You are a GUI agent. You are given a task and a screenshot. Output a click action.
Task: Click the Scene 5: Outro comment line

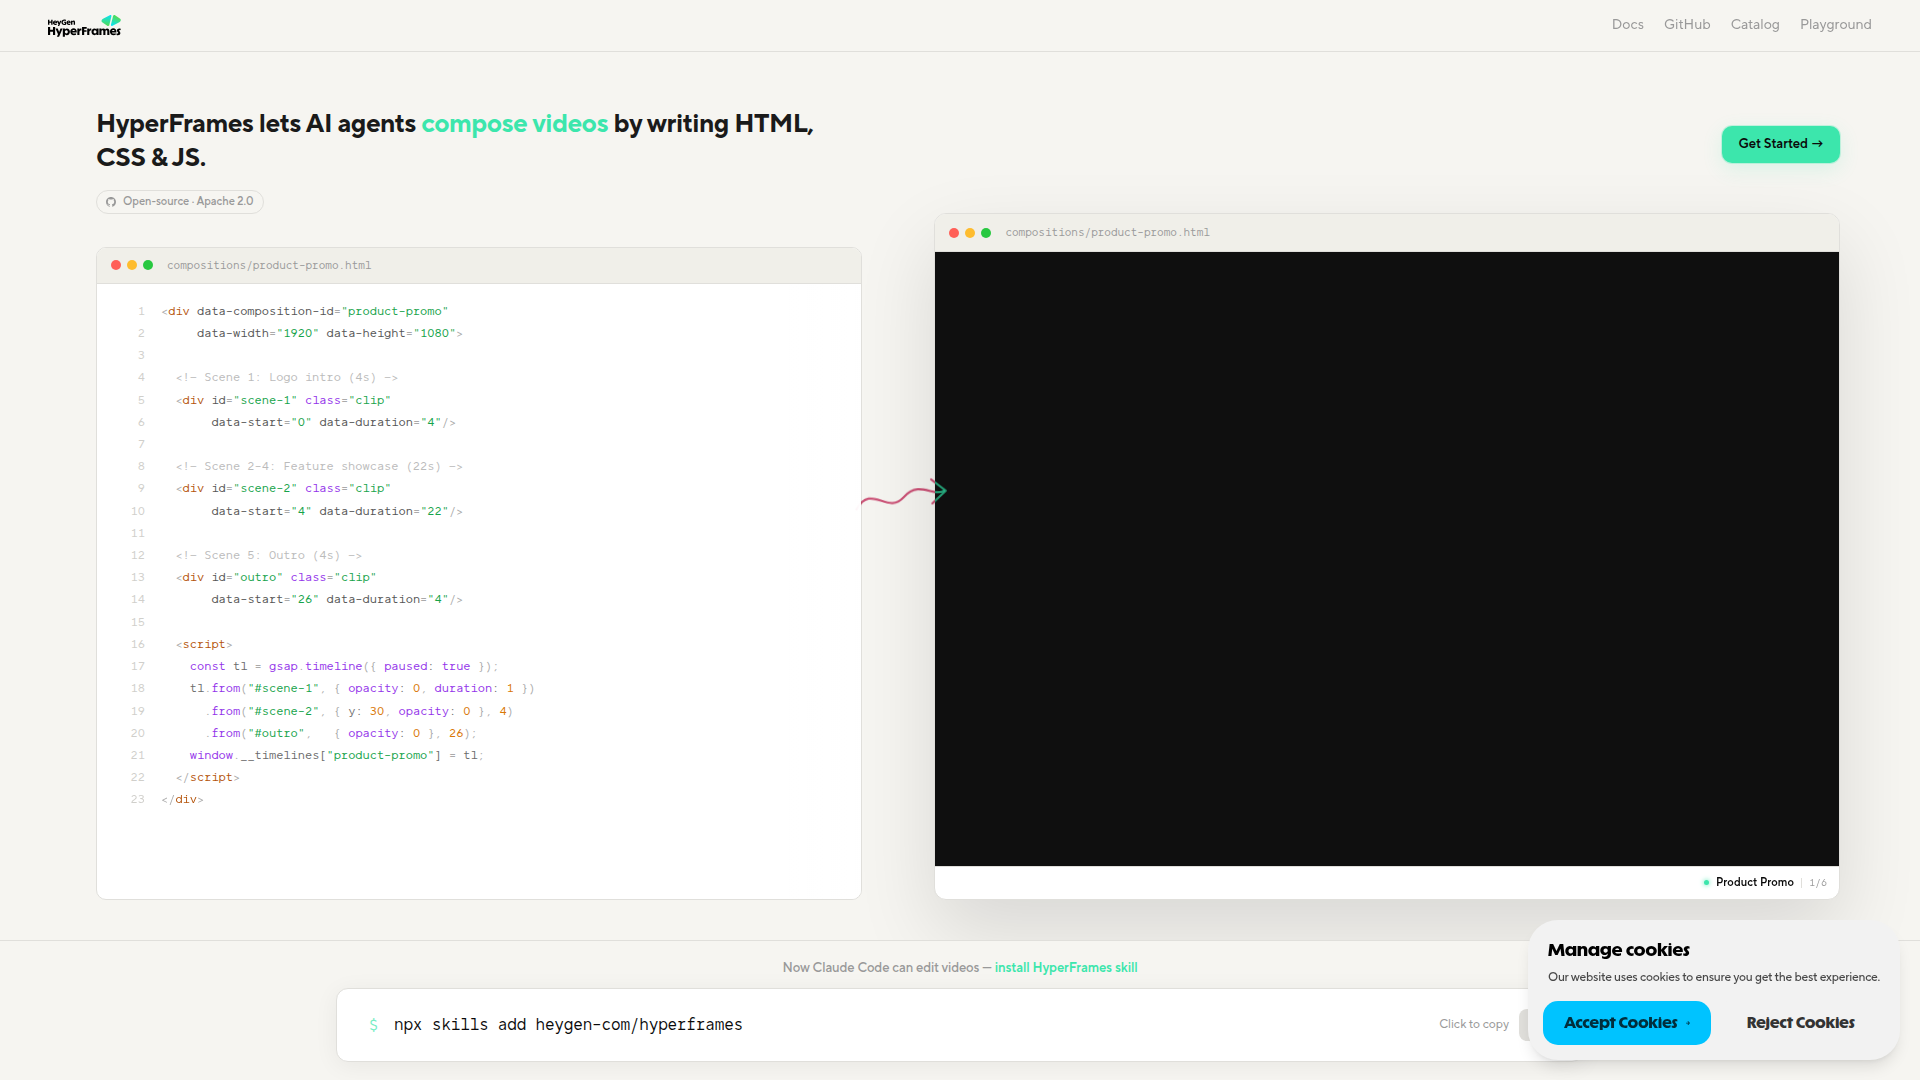[269, 556]
